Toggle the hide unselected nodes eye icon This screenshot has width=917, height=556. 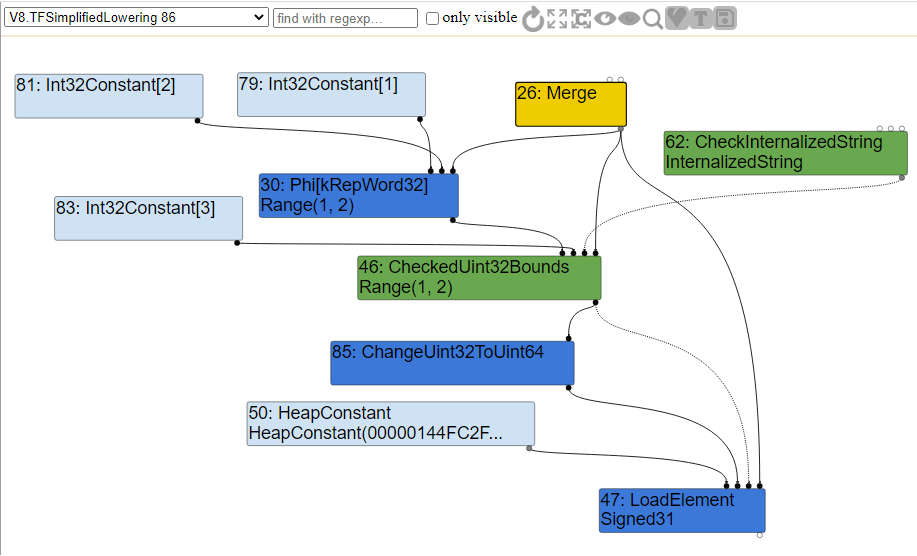(605, 19)
